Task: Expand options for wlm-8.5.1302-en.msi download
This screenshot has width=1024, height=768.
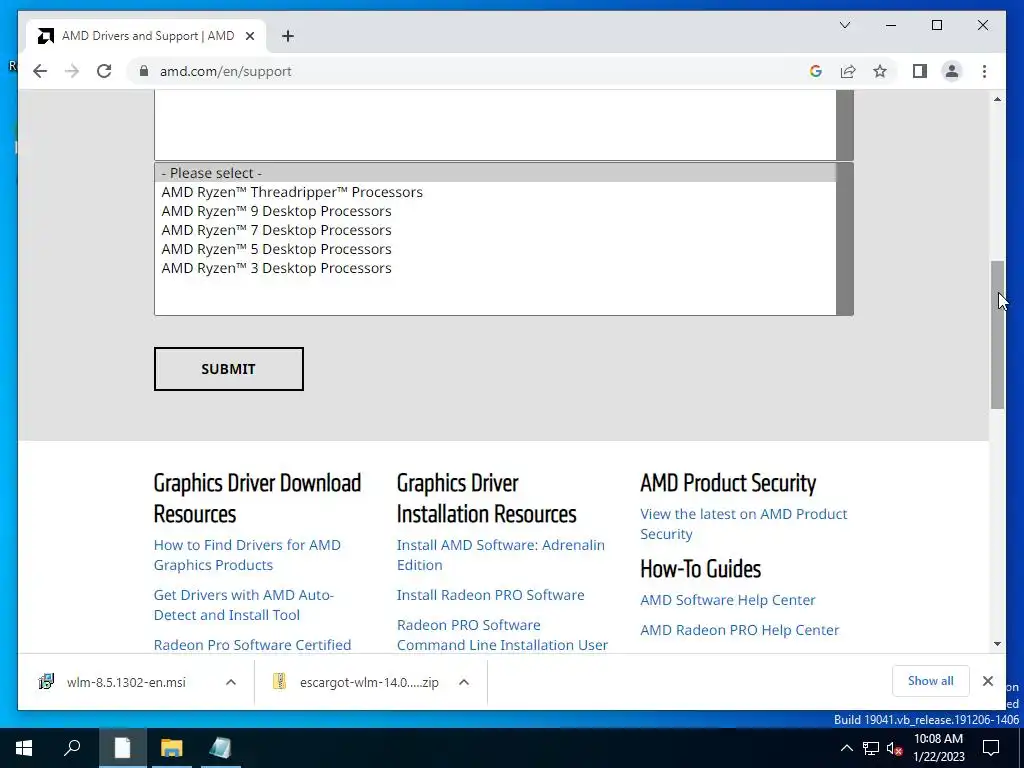Action: click(x=231, y=682)
